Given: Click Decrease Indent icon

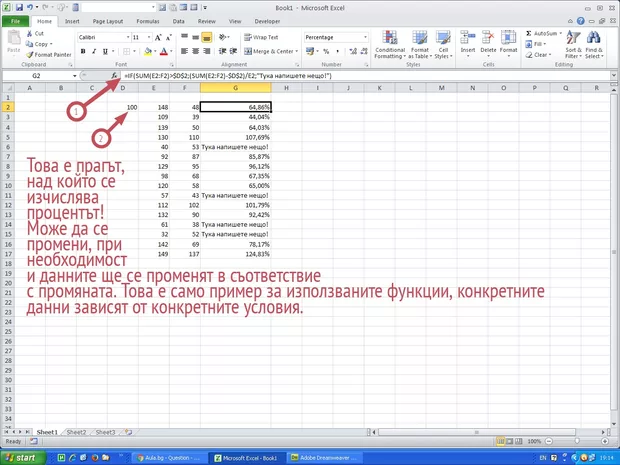Looking at the screenshot, I should click(x=222, y=51).
